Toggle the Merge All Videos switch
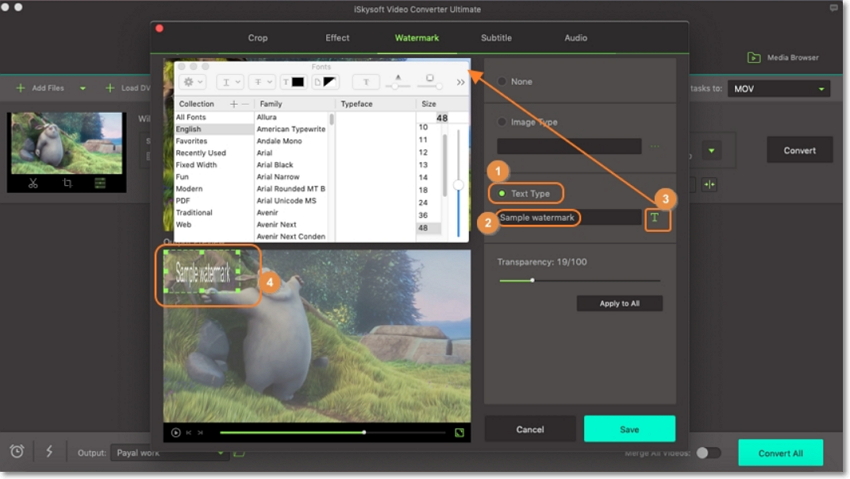 coord(708,452)
